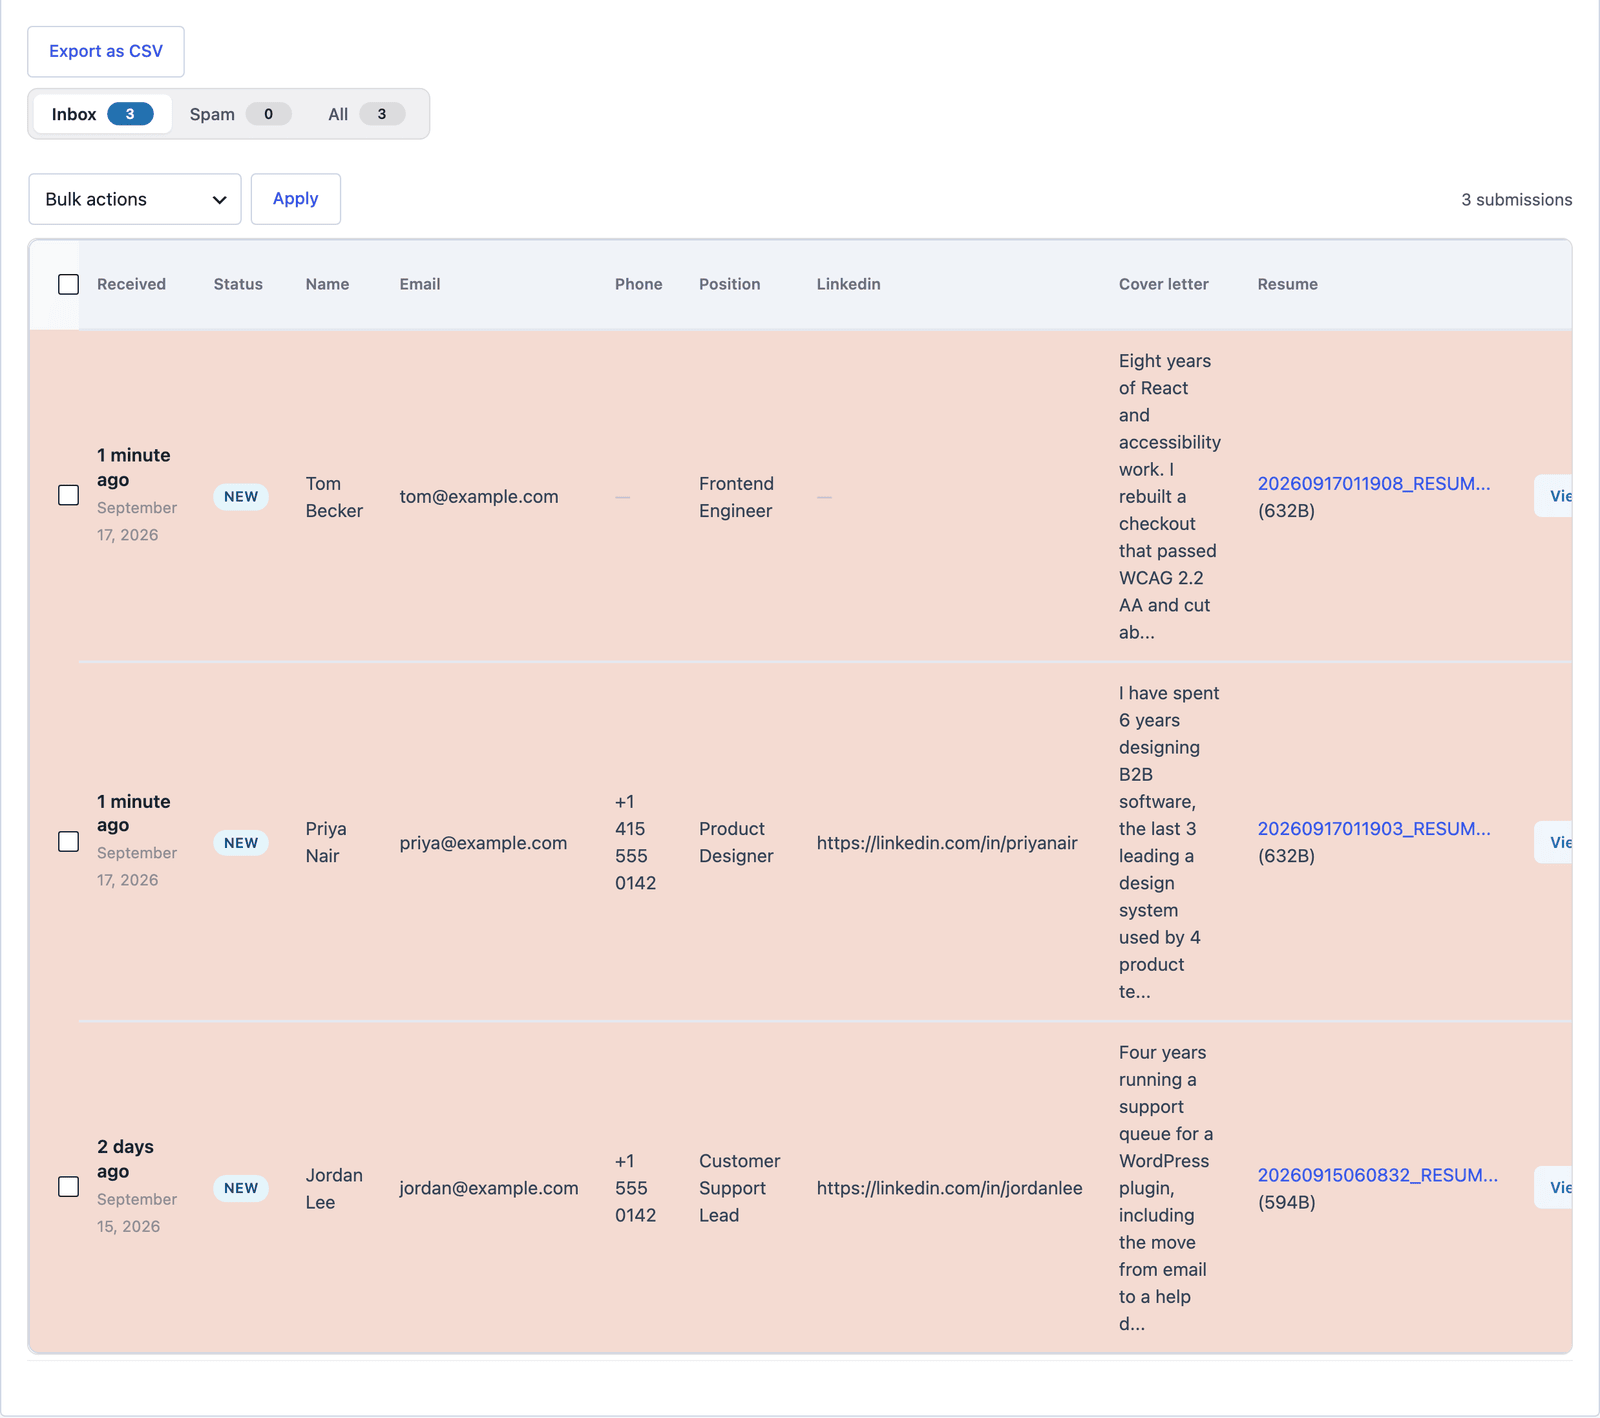Click the Status column header

[x=238, y=284]
